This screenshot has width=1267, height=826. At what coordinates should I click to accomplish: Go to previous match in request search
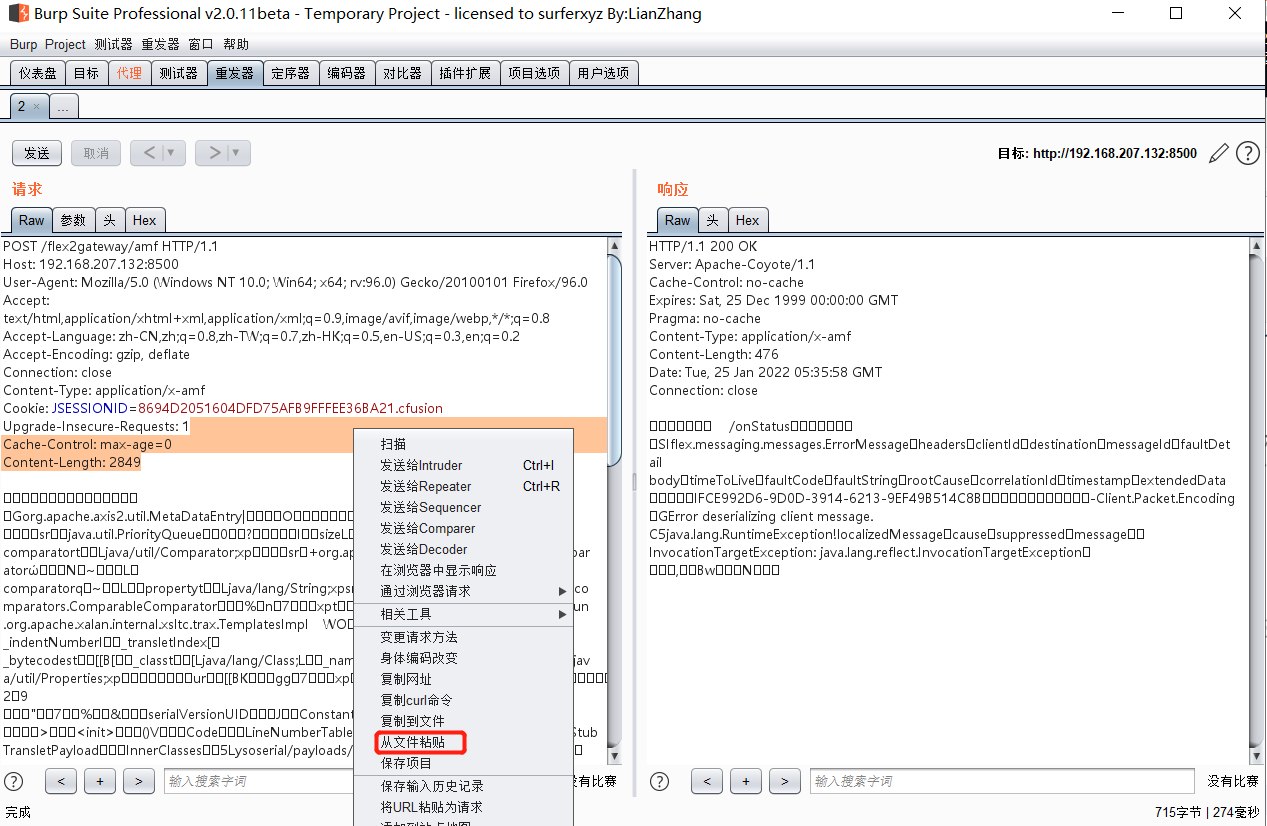click(x=61, y=781)
